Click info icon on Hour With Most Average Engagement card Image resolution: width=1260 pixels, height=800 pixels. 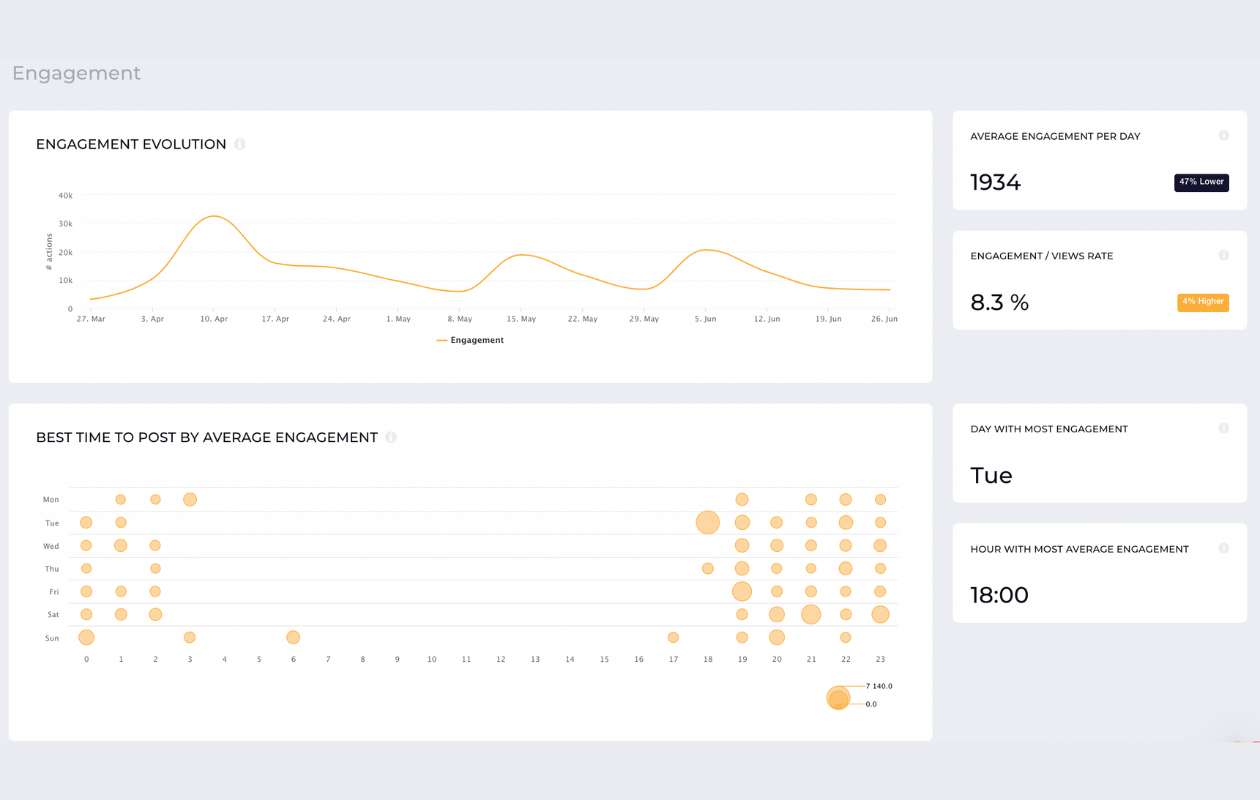point(1223,549)
